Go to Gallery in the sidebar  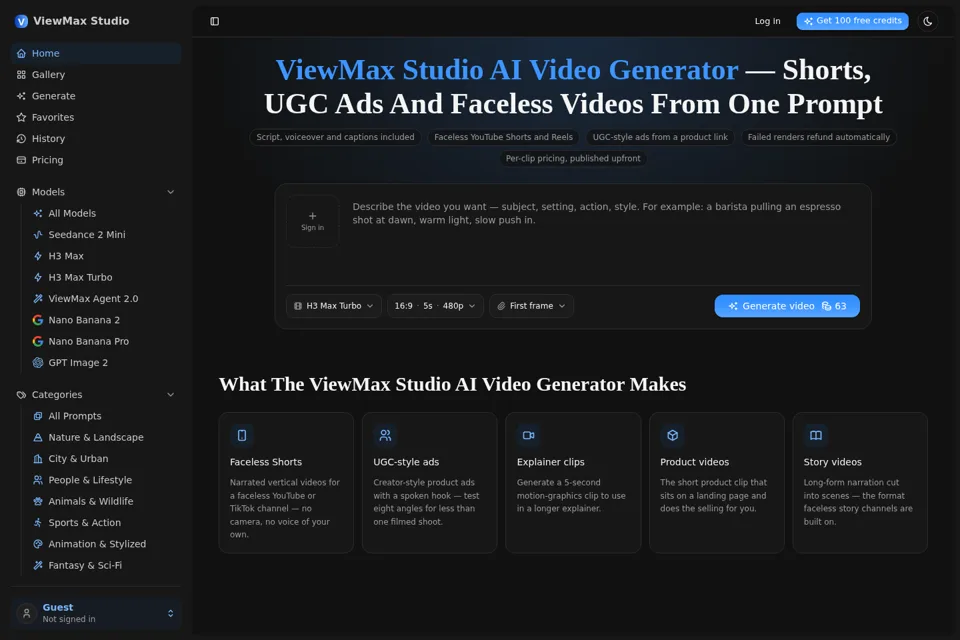pos(96,75)
